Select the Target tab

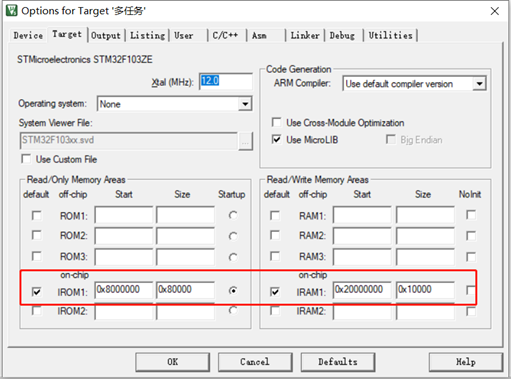[67, 34]
